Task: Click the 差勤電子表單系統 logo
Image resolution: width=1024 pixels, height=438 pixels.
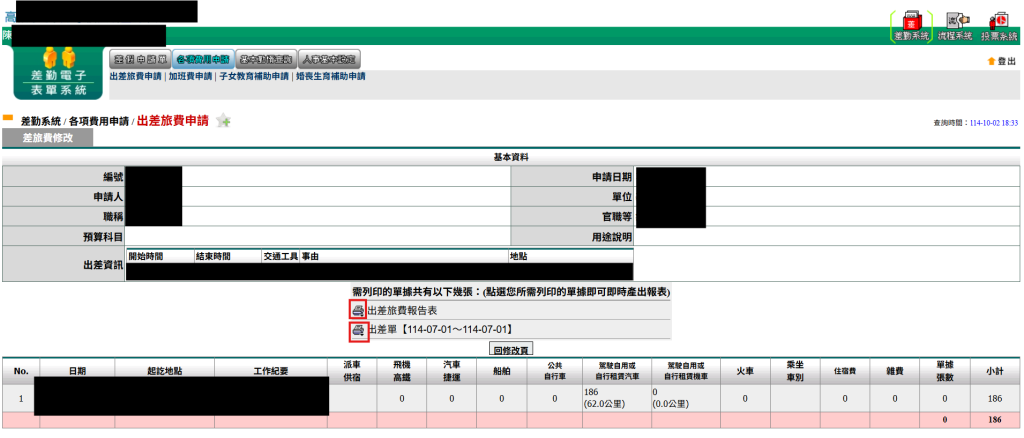Action: click(58, 72)
